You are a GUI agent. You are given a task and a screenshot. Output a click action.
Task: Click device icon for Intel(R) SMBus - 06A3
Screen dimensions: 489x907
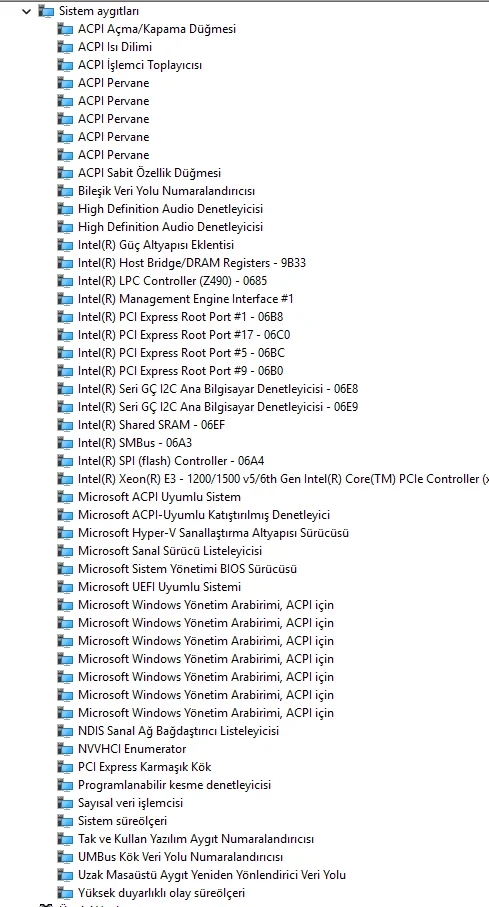coord(65,443)
